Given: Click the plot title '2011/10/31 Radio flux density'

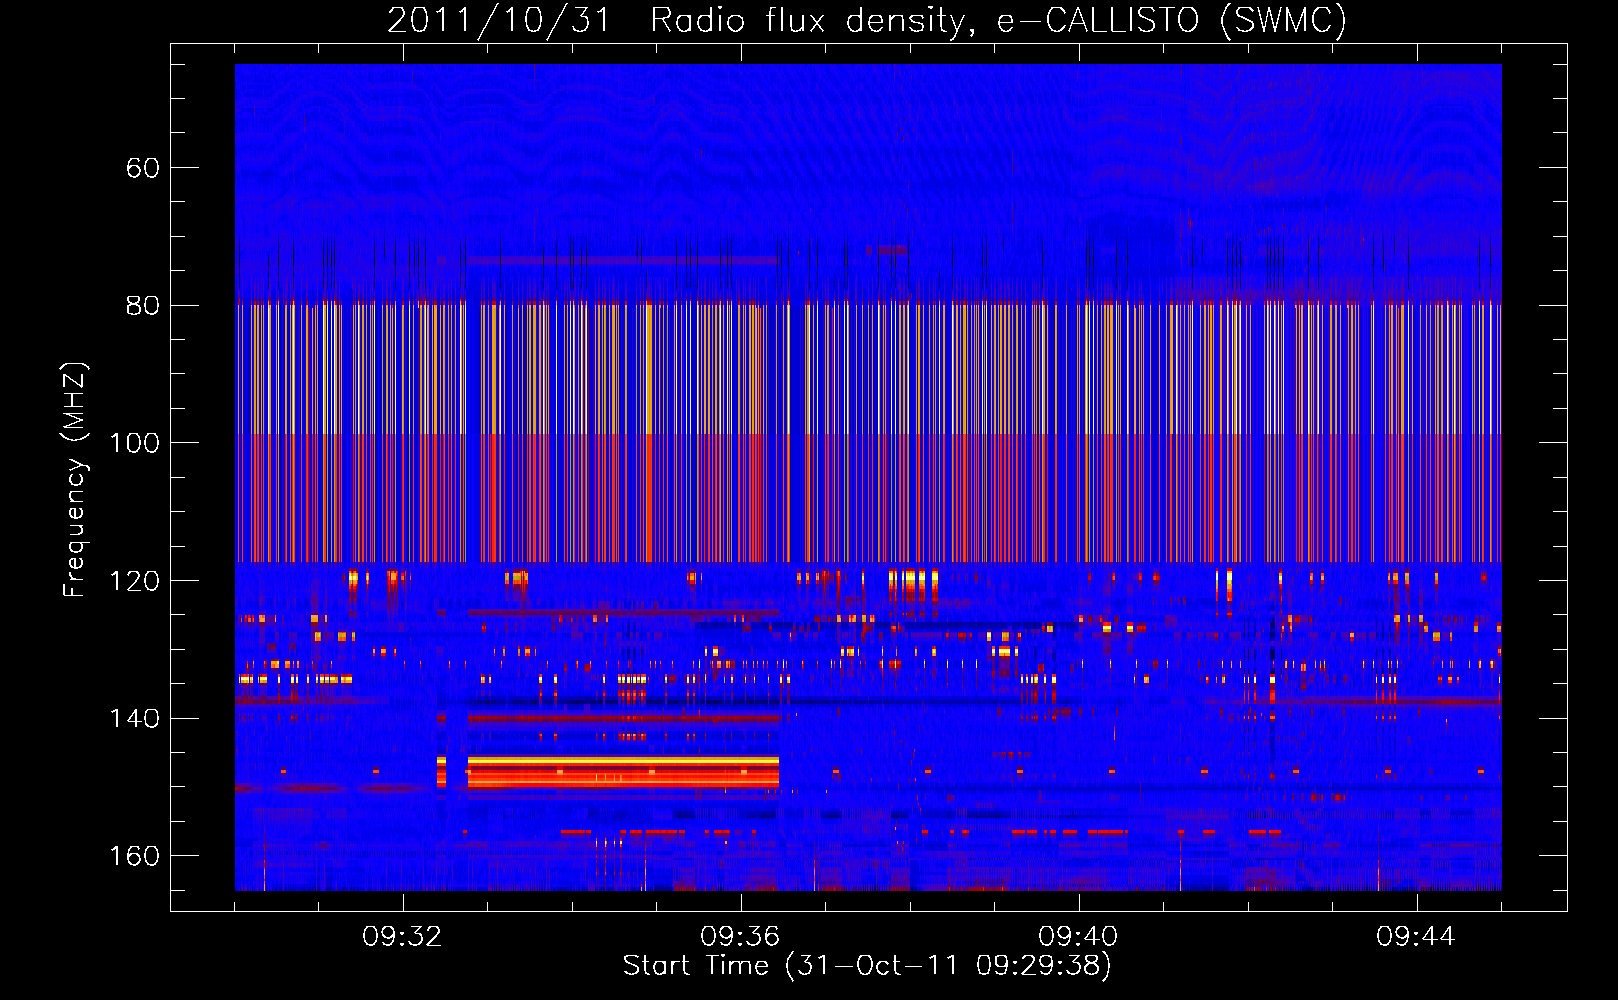Looking at the screenshot, I should 867,20.
